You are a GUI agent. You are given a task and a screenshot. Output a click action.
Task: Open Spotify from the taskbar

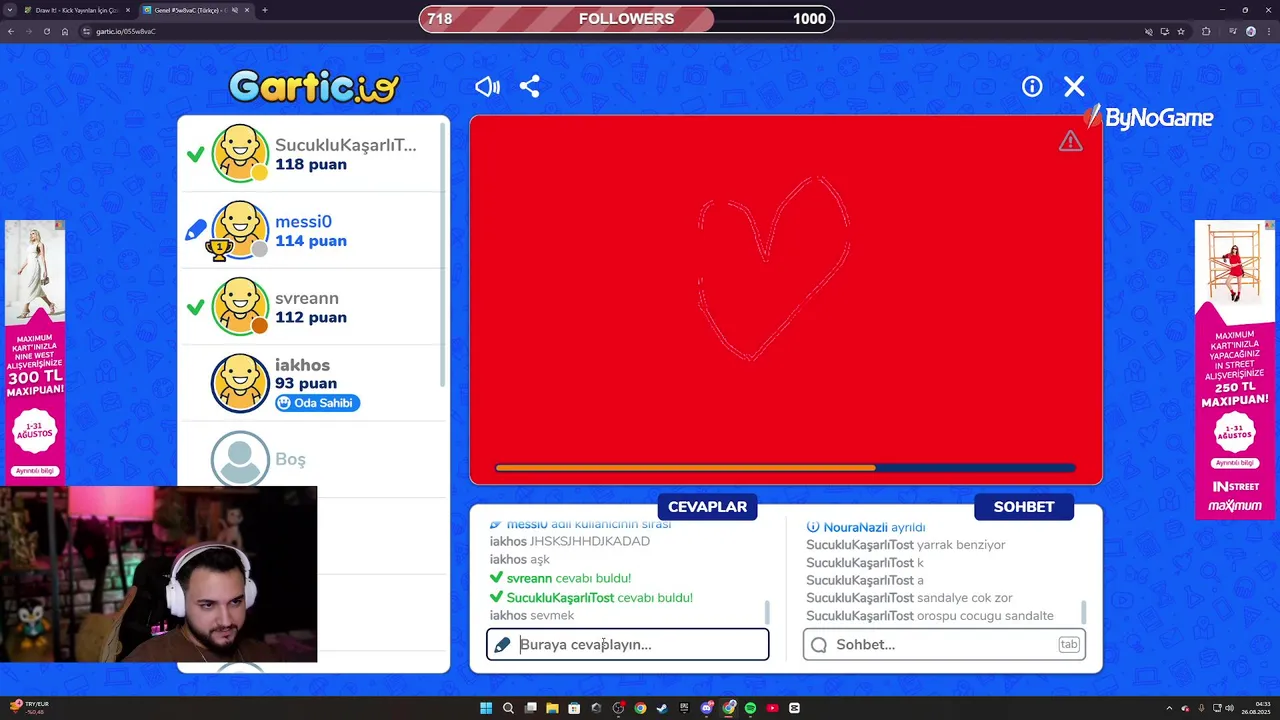[750, 708]
